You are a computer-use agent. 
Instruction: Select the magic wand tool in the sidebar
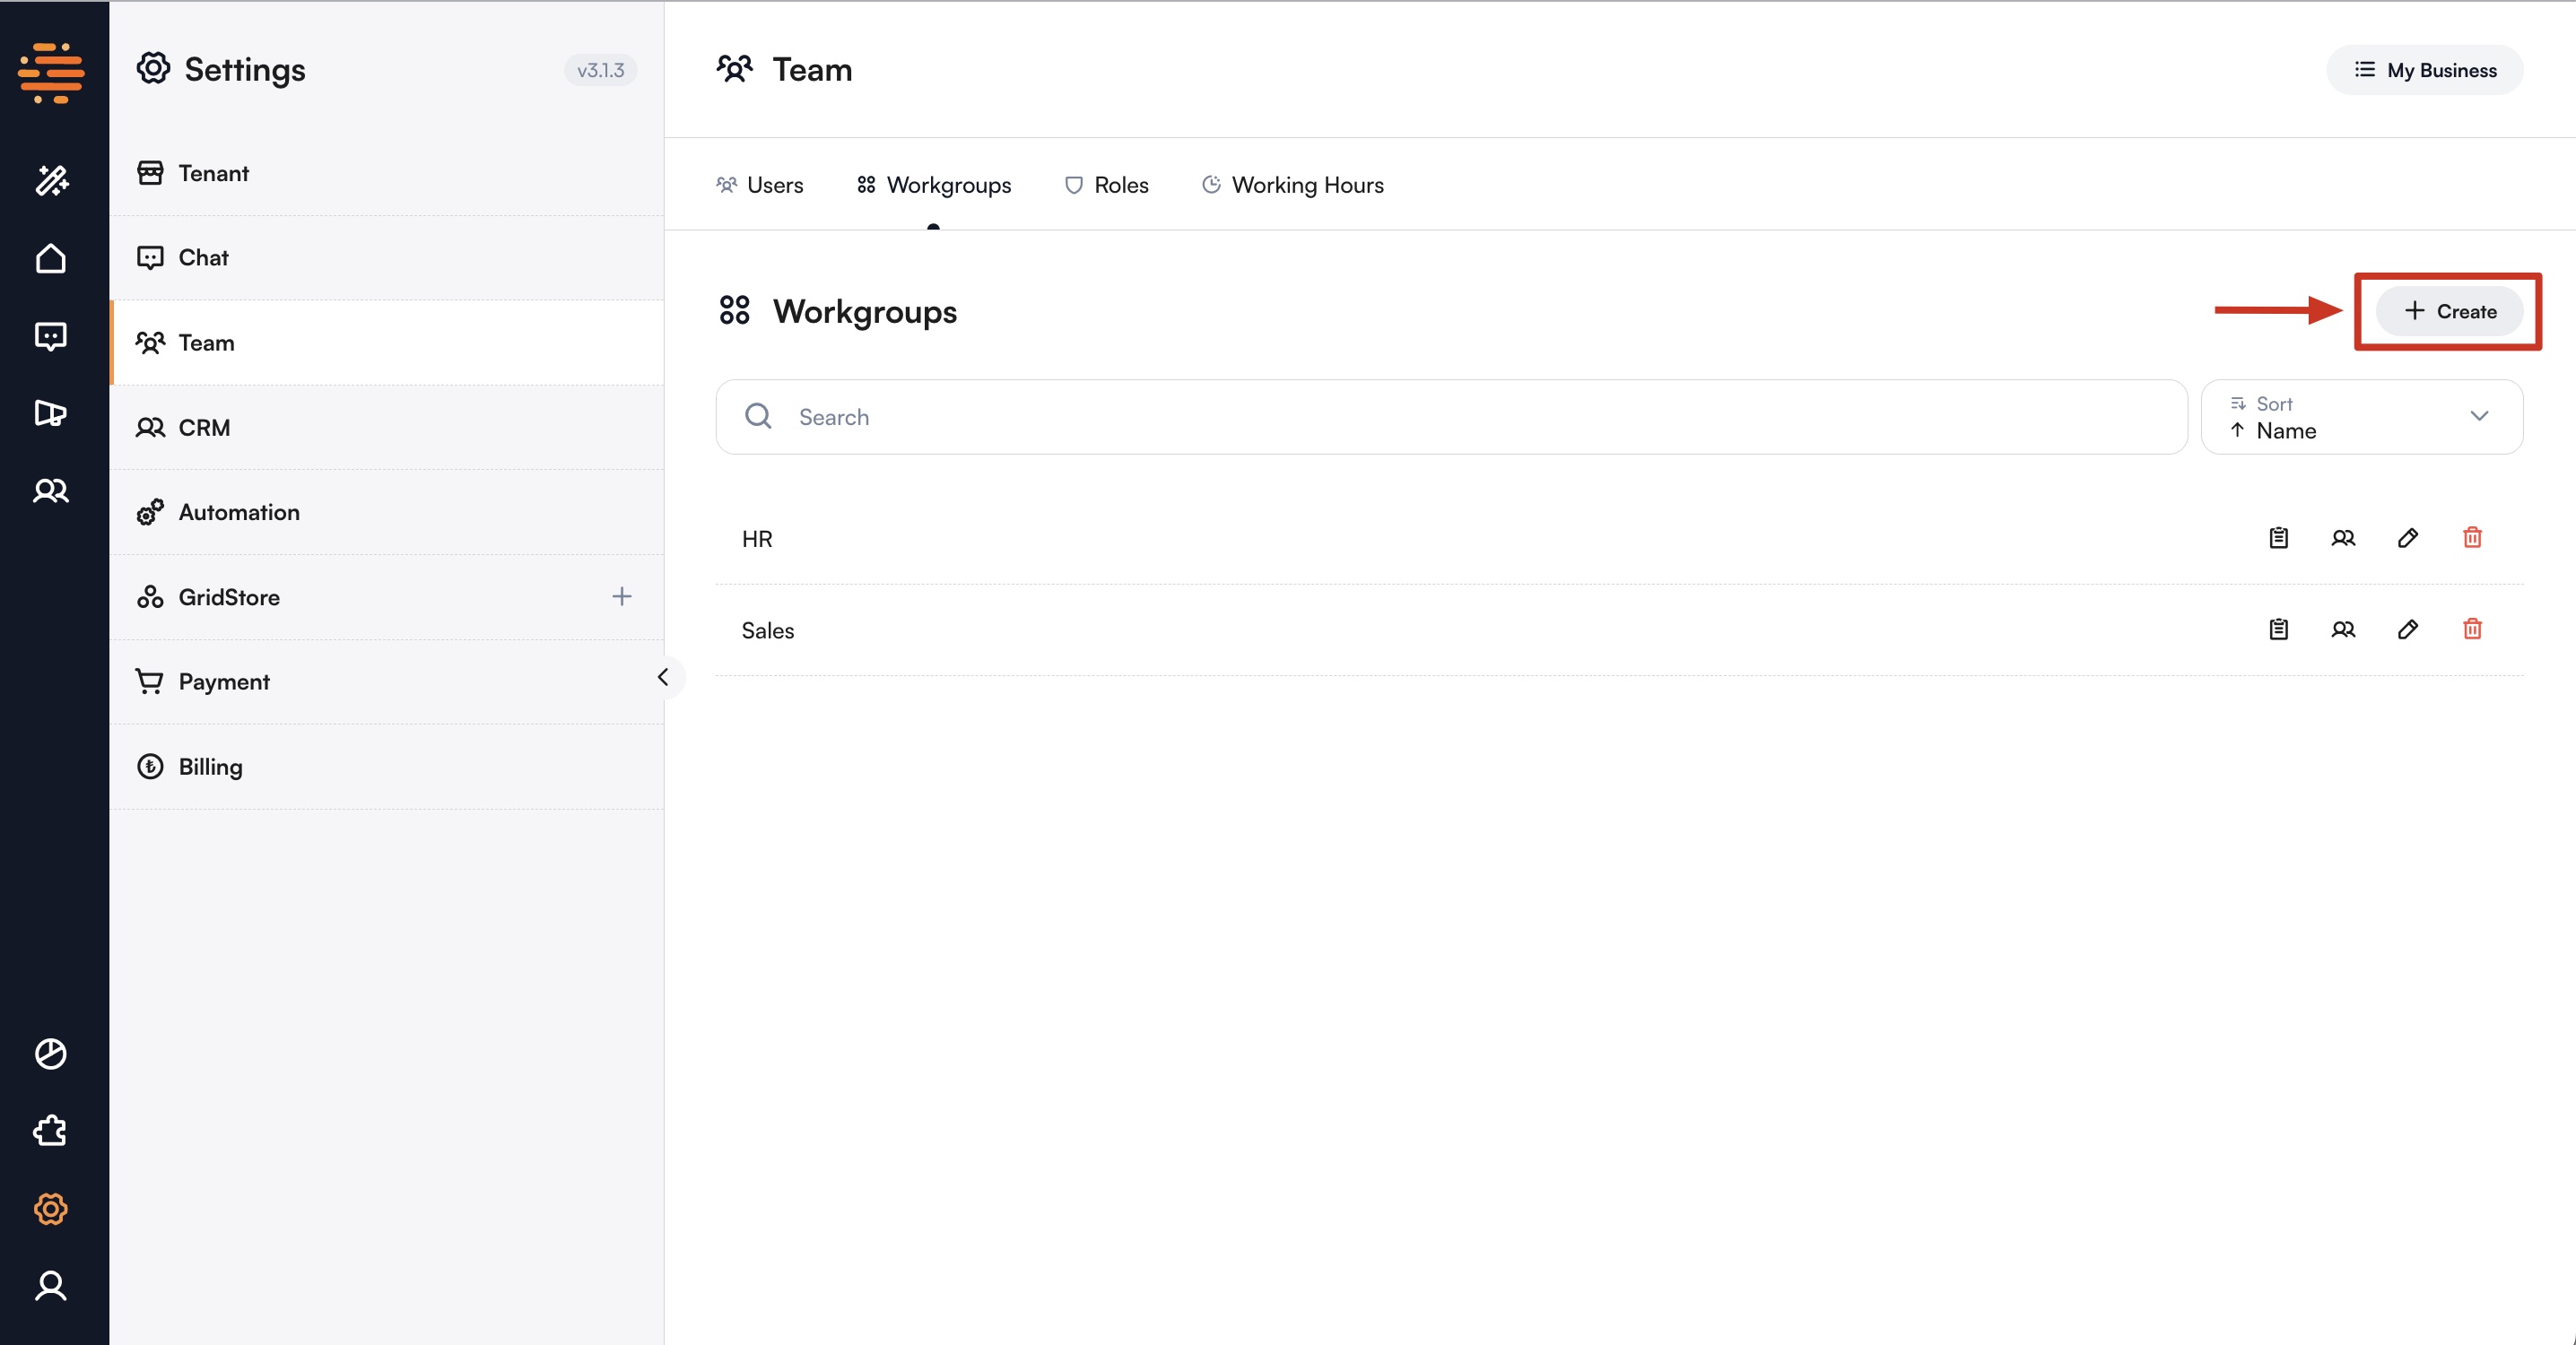coord(51,180)
